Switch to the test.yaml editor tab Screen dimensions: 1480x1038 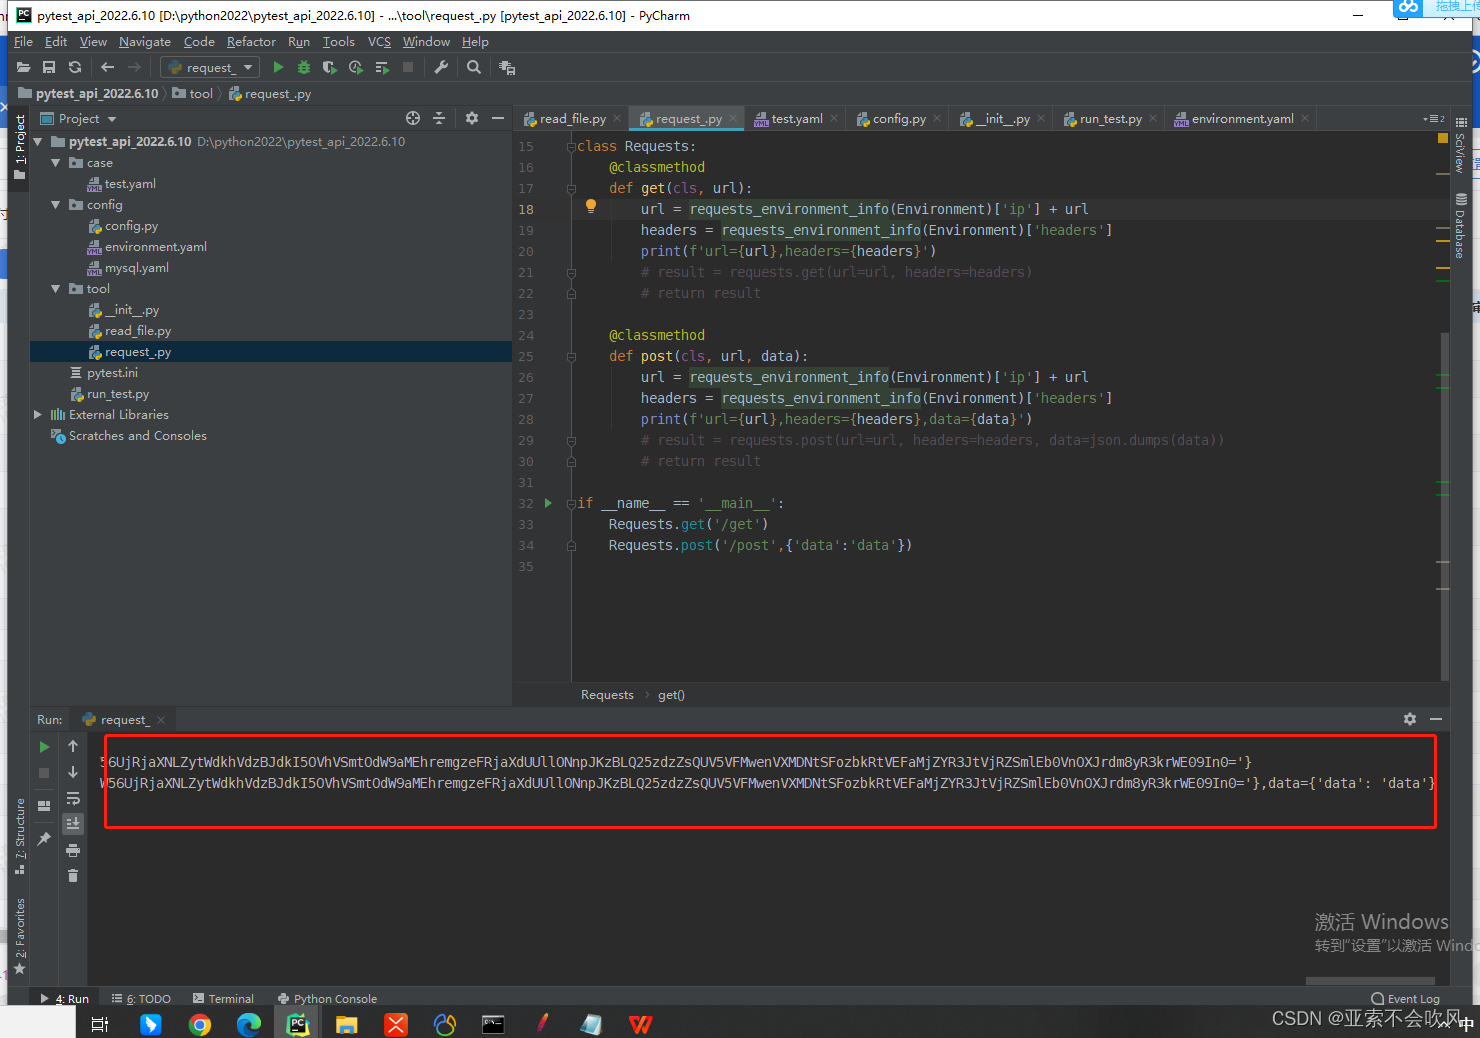796,118
